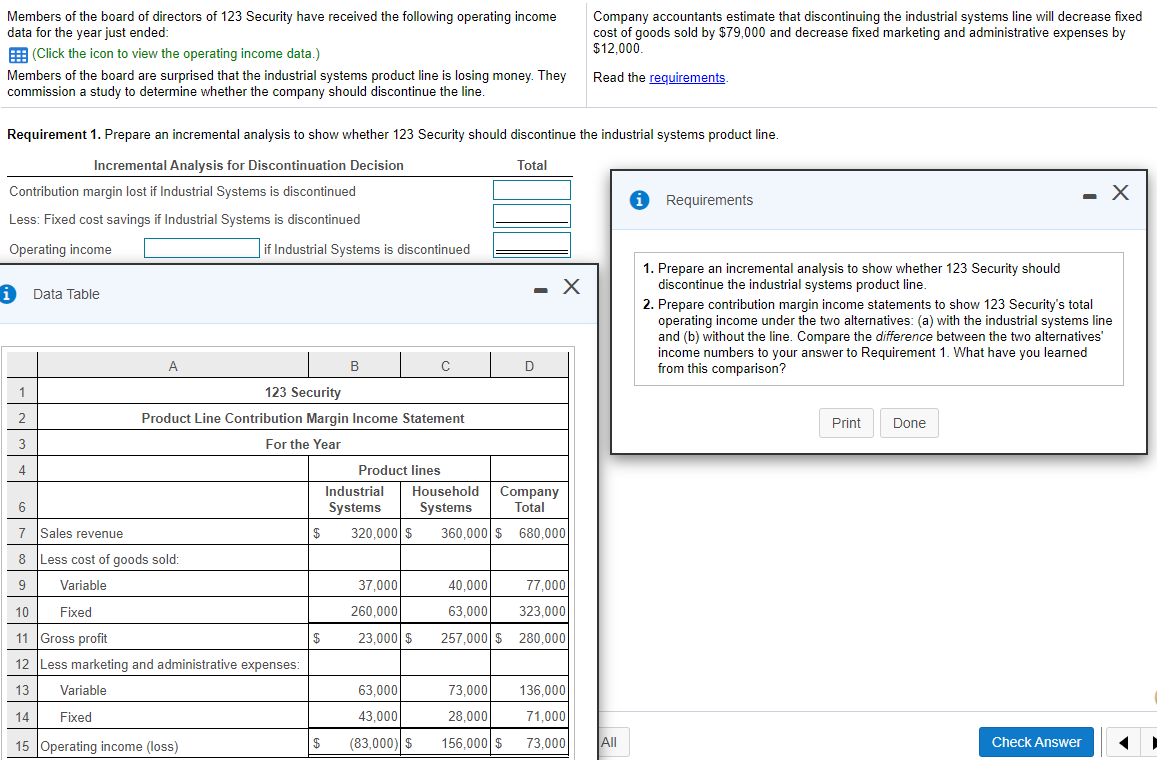
Task: Click the All button
Action: pos(609,742)
